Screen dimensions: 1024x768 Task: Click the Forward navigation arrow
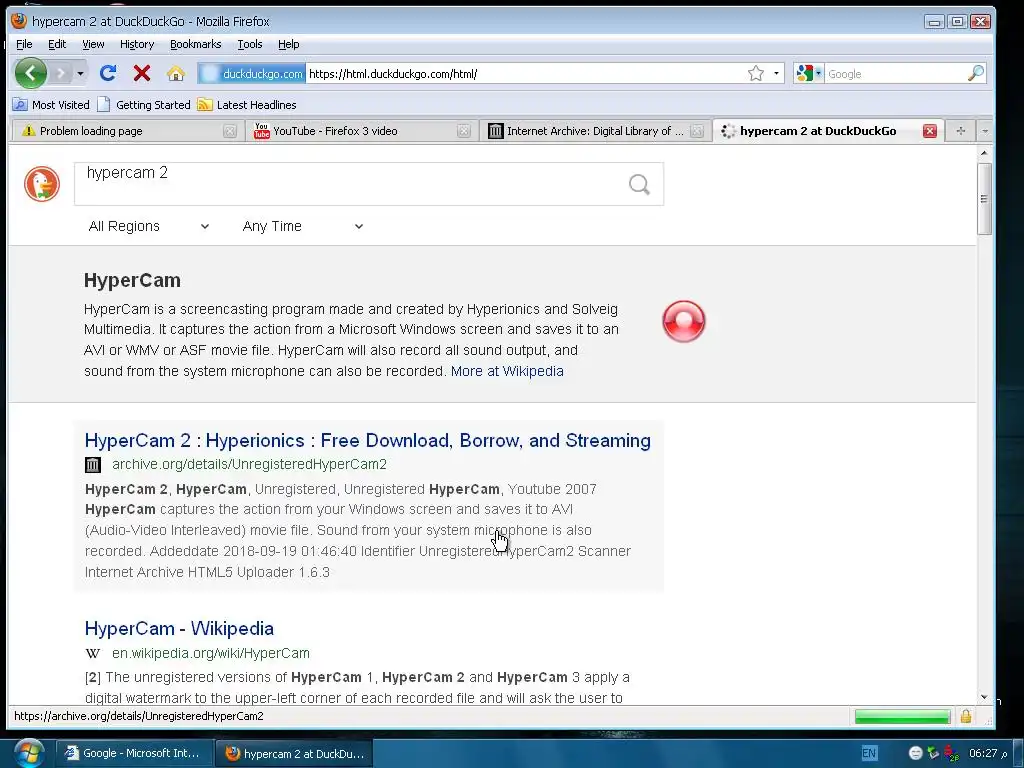click(x=61, y=74)
